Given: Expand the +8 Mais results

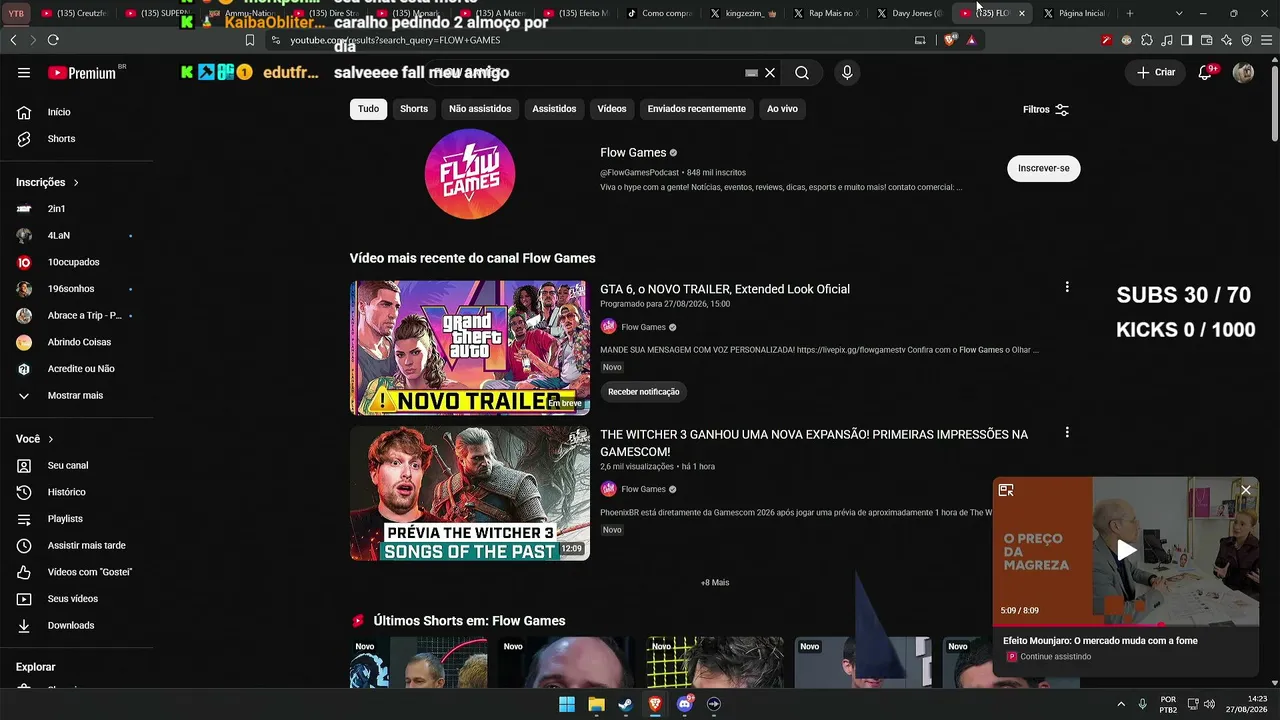Looking at the screenshot, I should coord(715,583).
